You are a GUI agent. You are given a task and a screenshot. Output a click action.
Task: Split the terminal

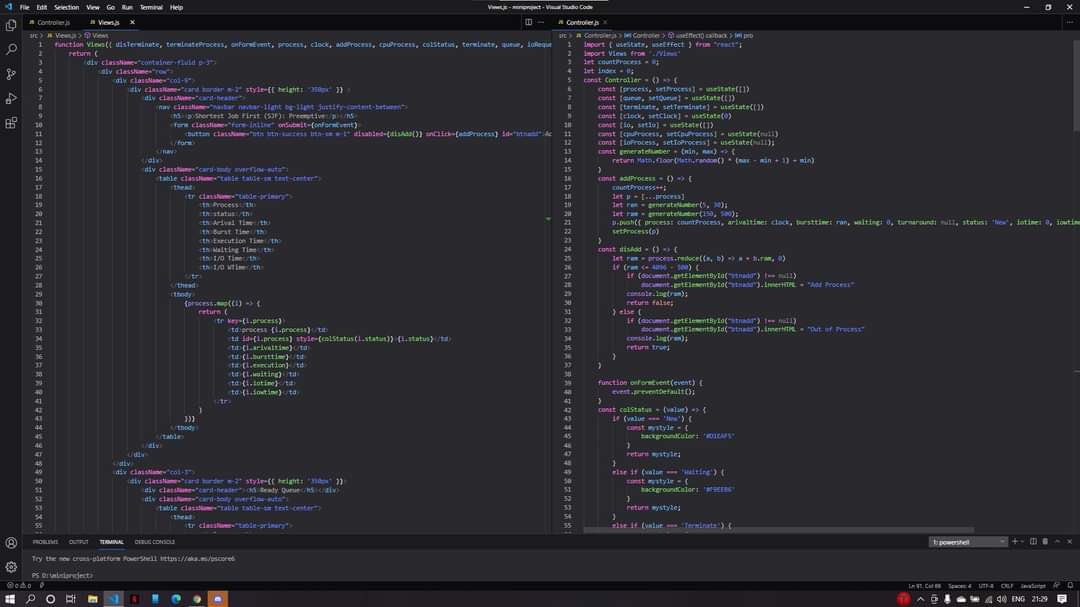coord(1033,542)
